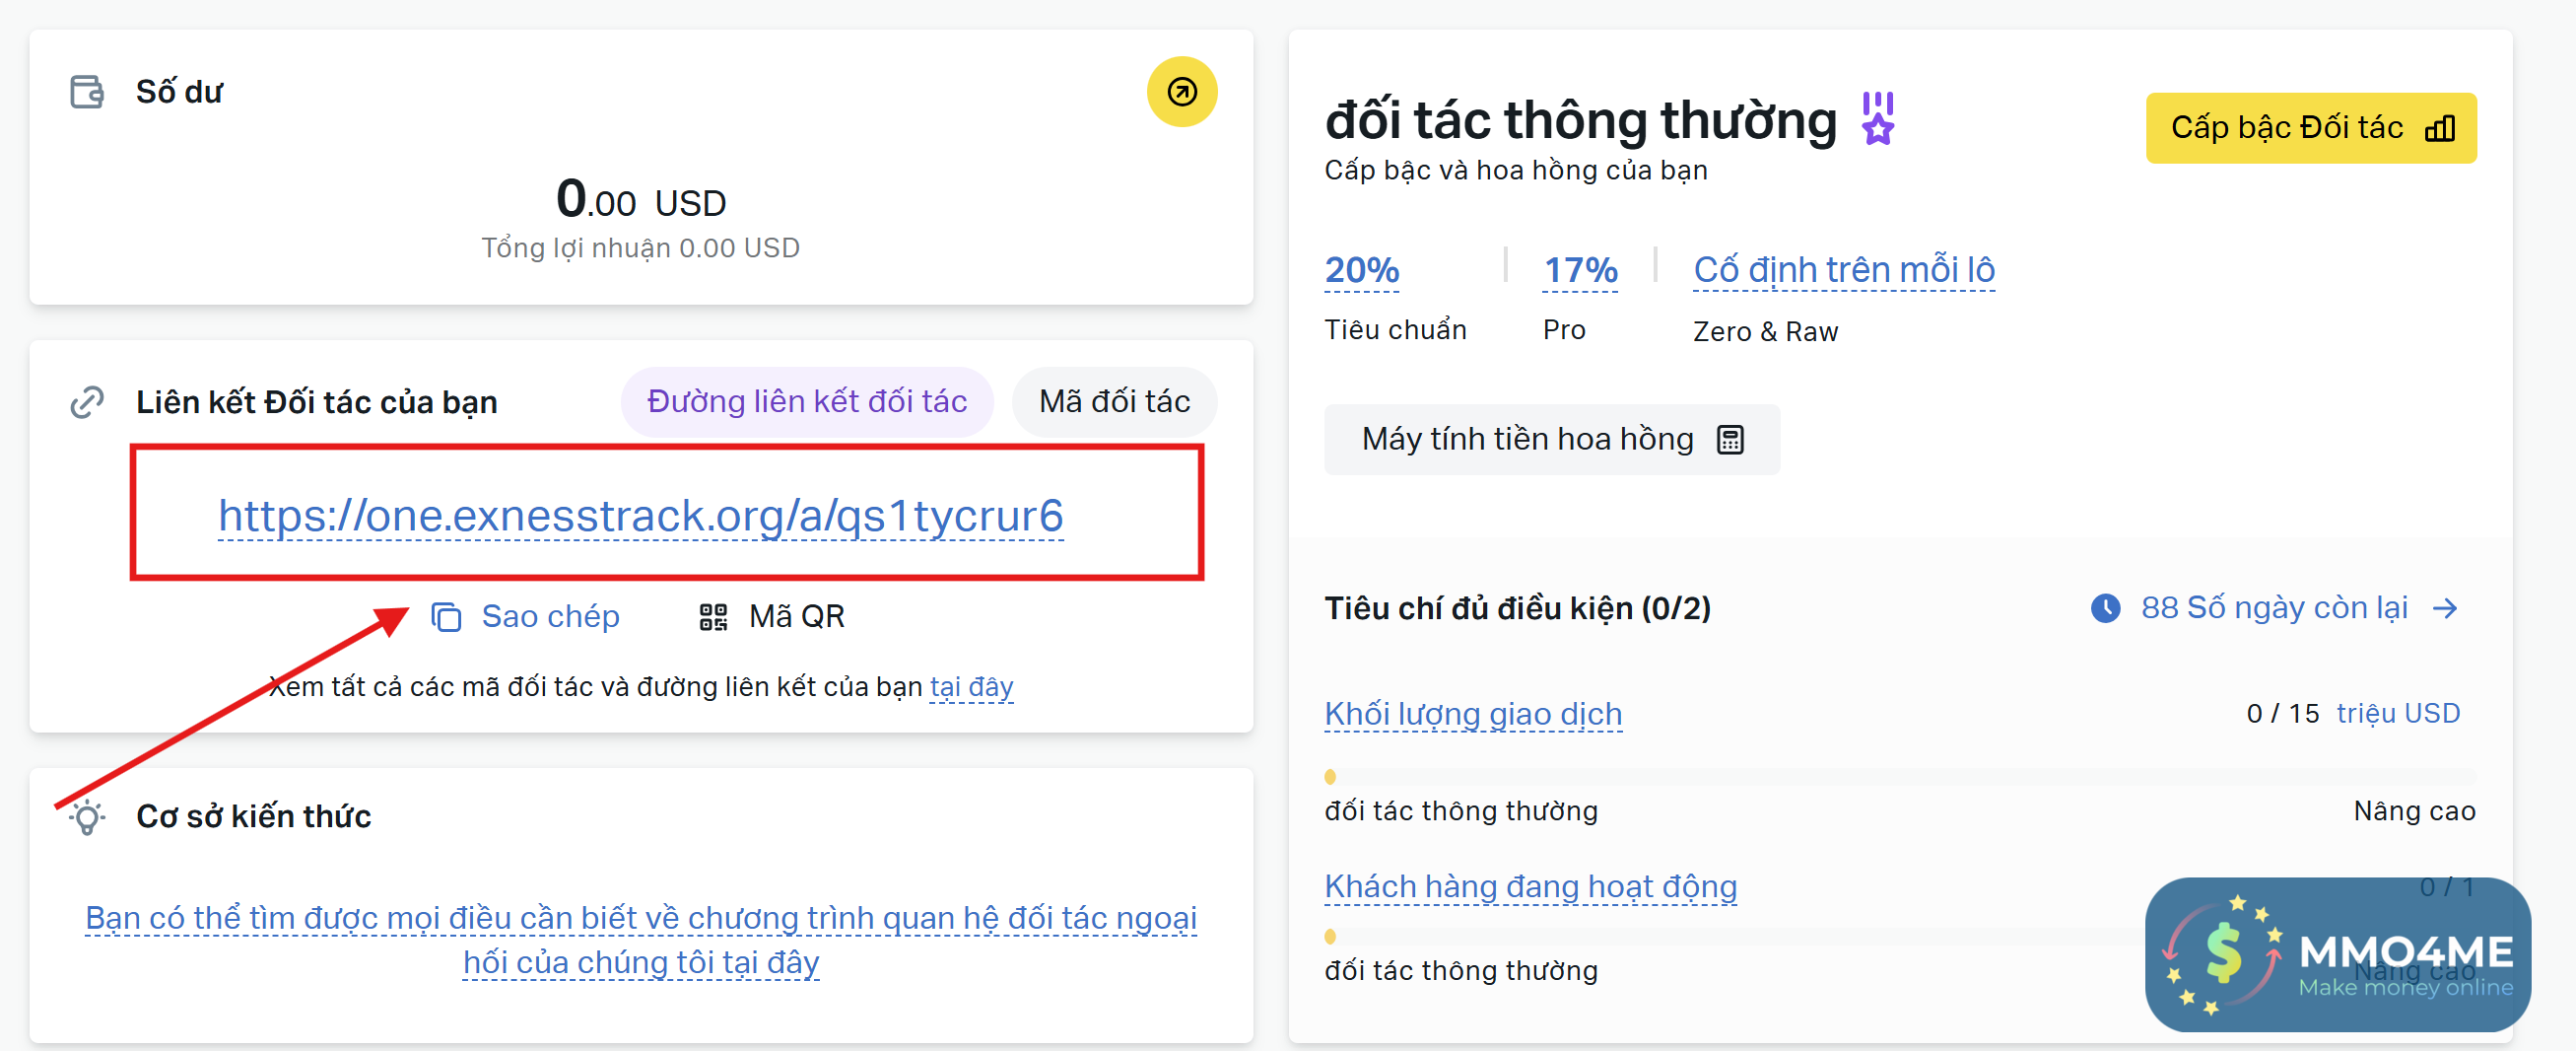Show the Mã QR code
The image size is (2576, 1051).
771,617
